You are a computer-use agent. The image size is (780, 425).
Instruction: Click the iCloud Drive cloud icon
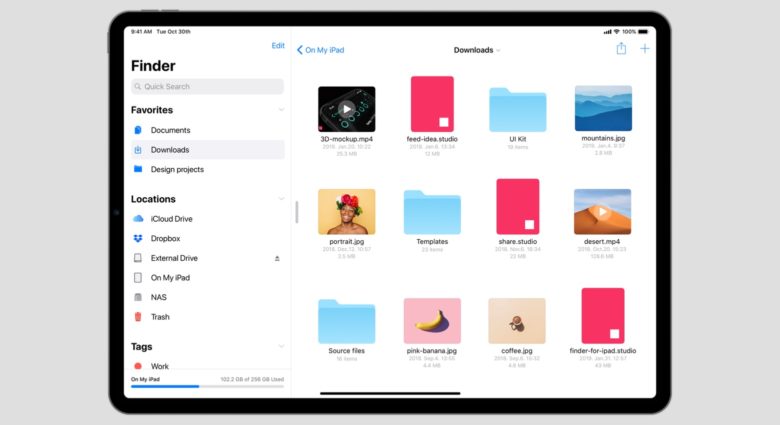[138, 218]
